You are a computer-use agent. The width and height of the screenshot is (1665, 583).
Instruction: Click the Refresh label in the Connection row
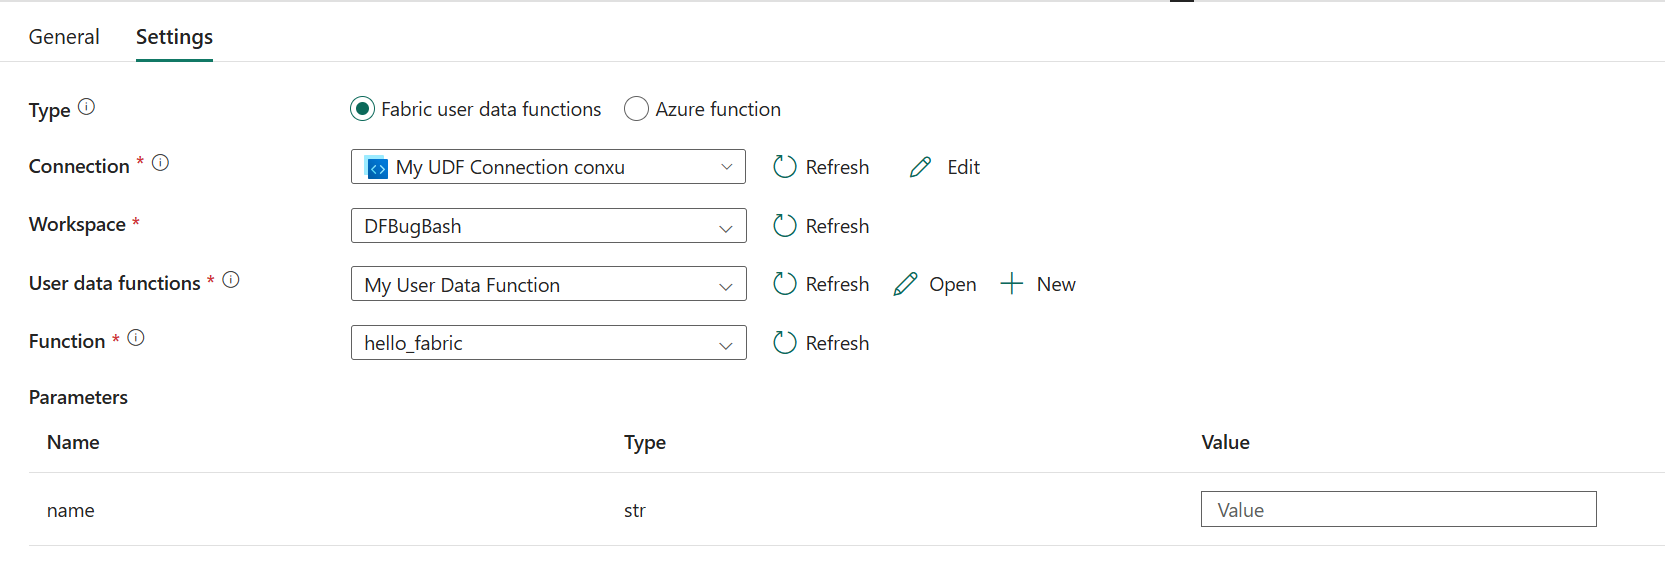click(x=837, y=167)
